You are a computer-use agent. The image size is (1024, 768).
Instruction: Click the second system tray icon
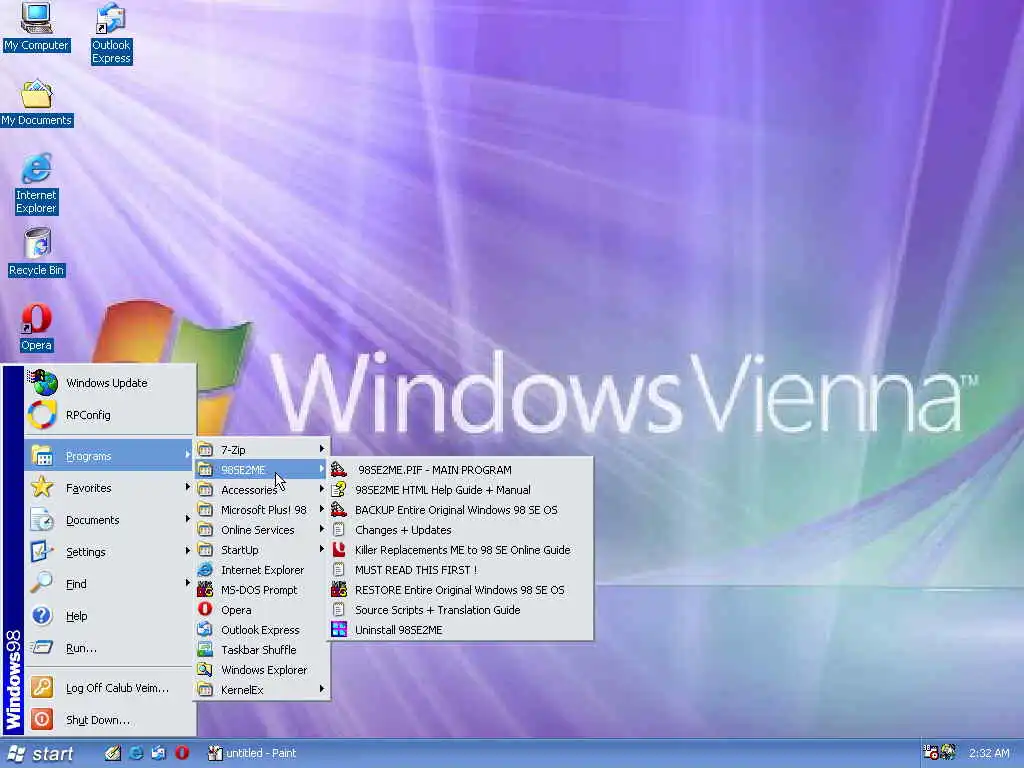pos(948,753)
